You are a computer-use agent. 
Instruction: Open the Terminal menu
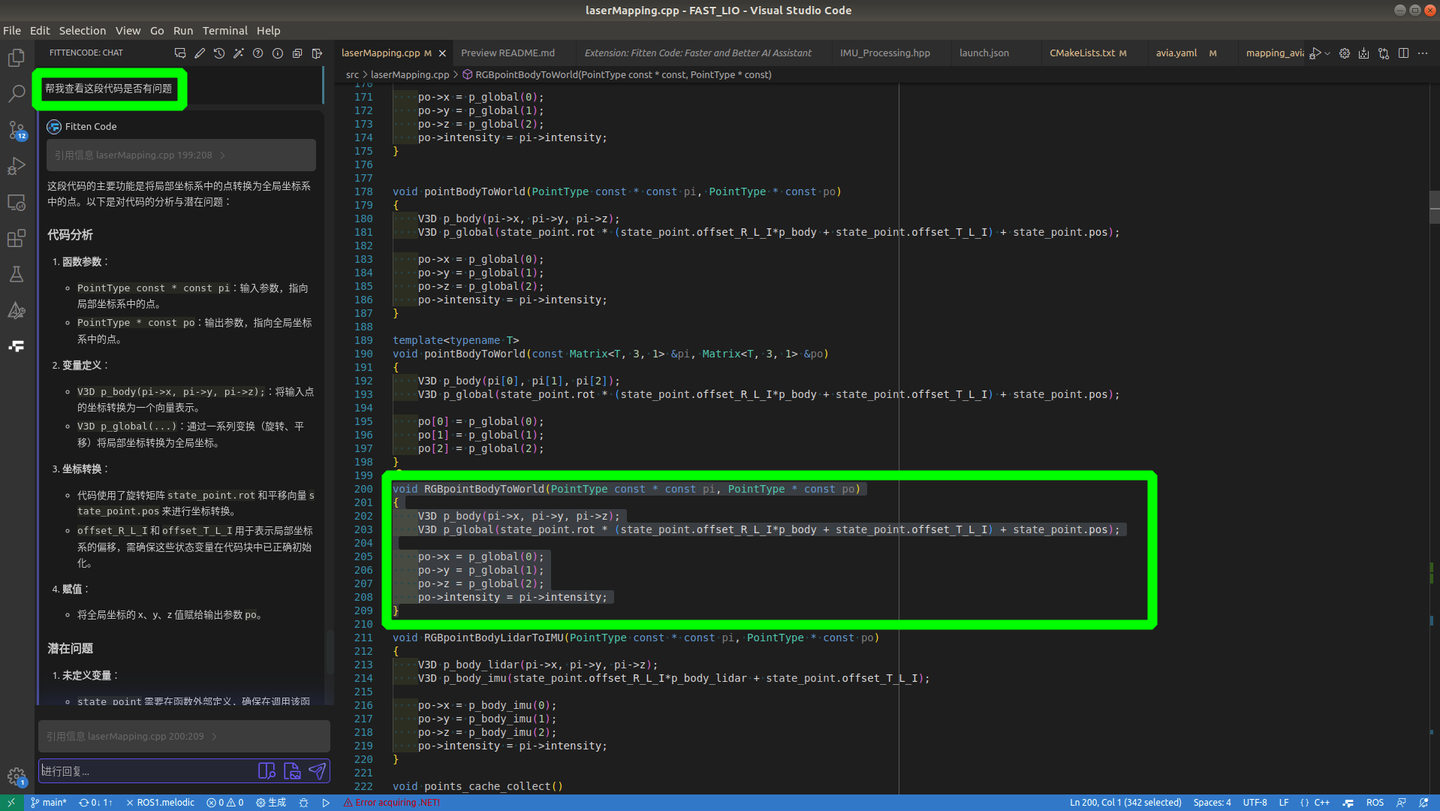(224, 30)
